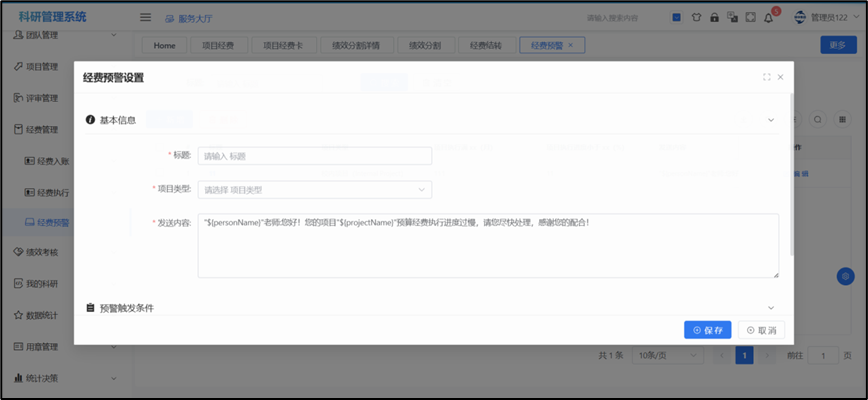The height and width of the screenshot is (400, 868).
Task: Click the dialog's vertical scrollbar
Action: (792, 180)
